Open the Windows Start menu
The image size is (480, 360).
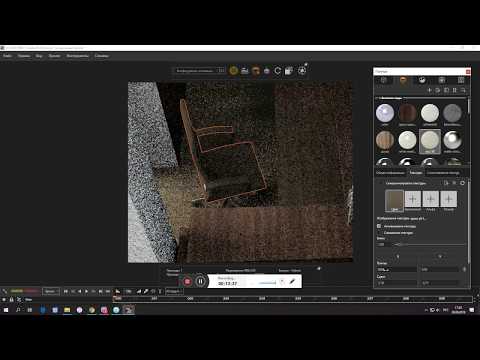click(x=6, y=310)
